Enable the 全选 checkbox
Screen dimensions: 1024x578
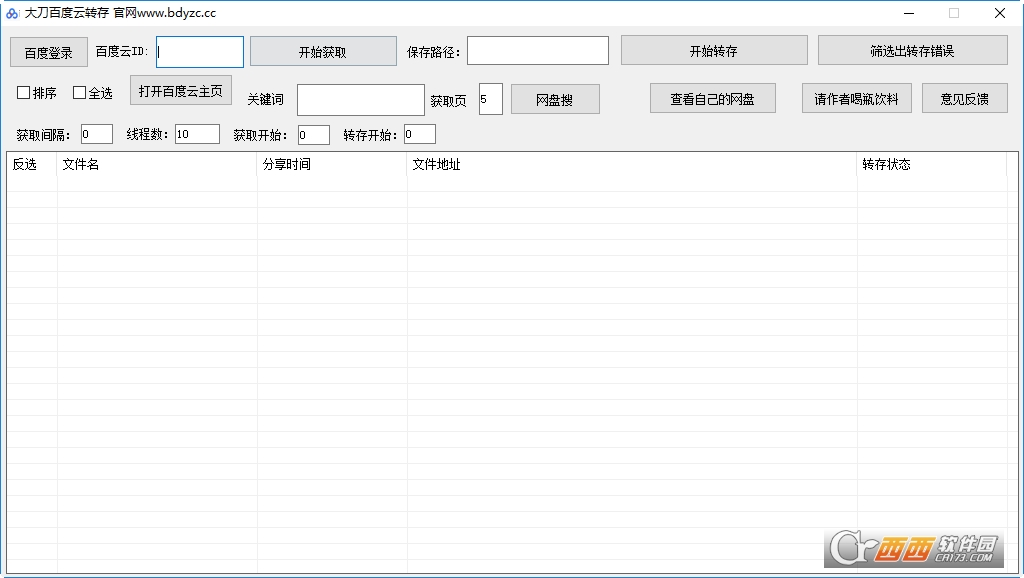80,93
